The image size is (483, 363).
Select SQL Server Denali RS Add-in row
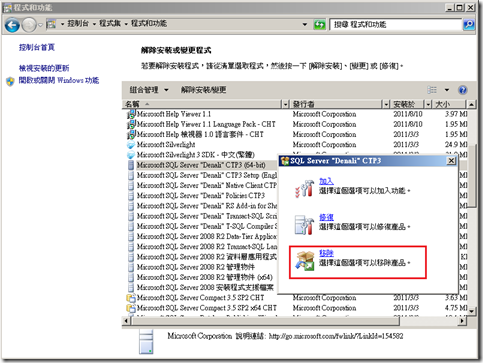(202, 206)
